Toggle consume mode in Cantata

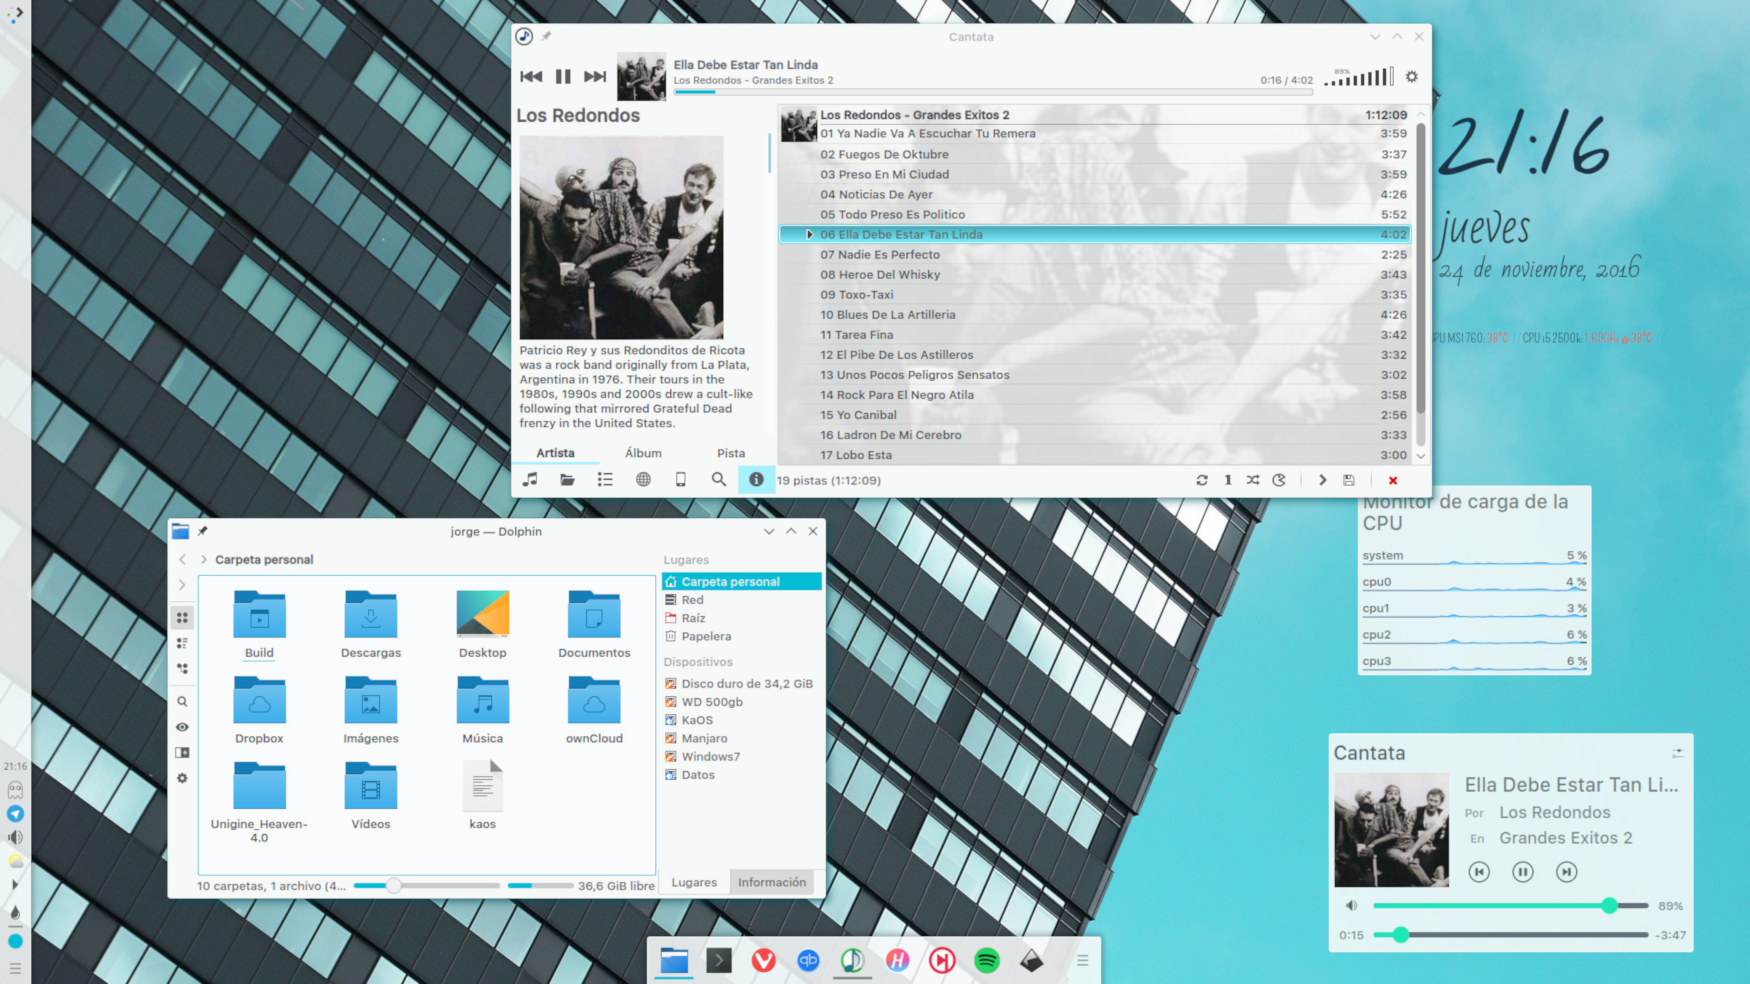click(x=1279, y=480)
